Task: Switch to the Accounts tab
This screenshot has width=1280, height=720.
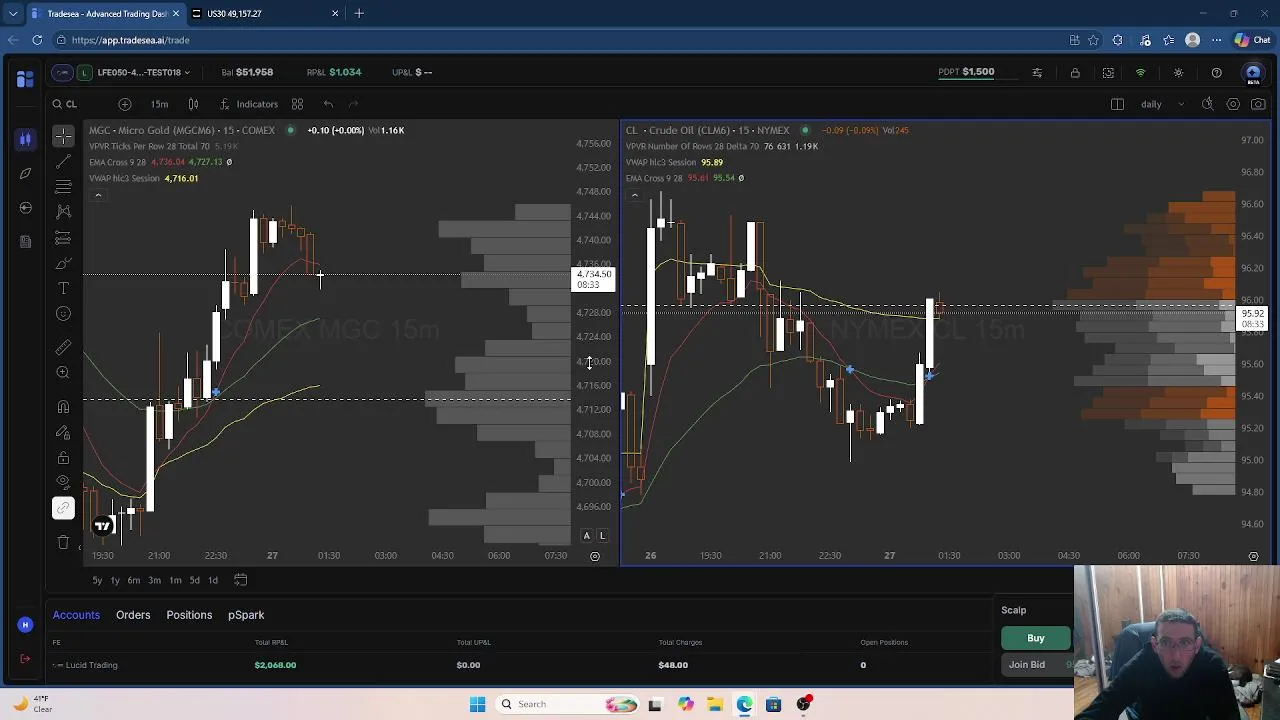Action: click(76, 615)
